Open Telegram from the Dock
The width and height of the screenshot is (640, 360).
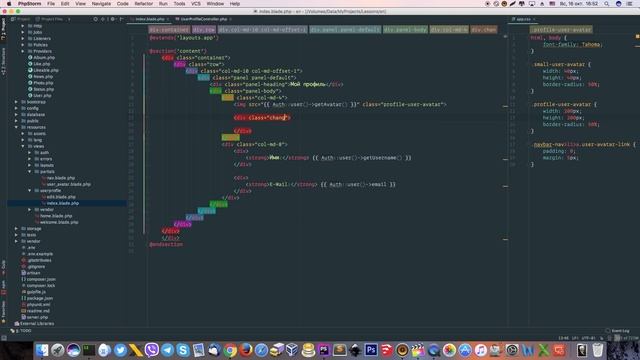click(167, 350)
